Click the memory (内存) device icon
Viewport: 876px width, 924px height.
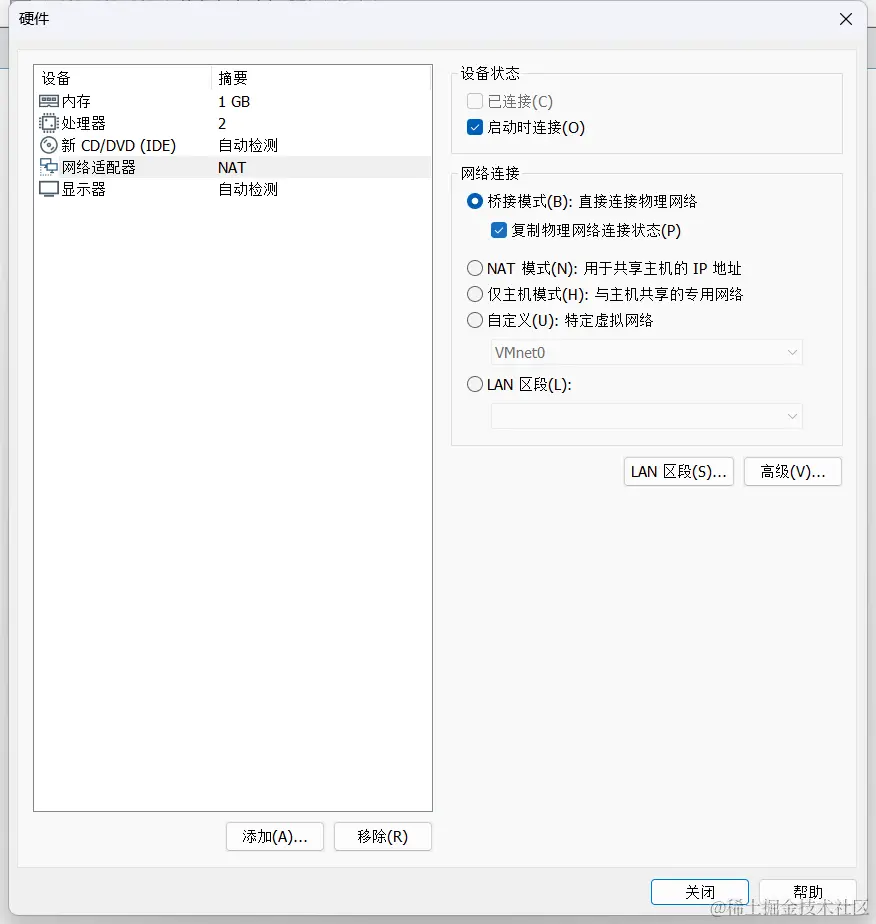(x=48, y=101)
